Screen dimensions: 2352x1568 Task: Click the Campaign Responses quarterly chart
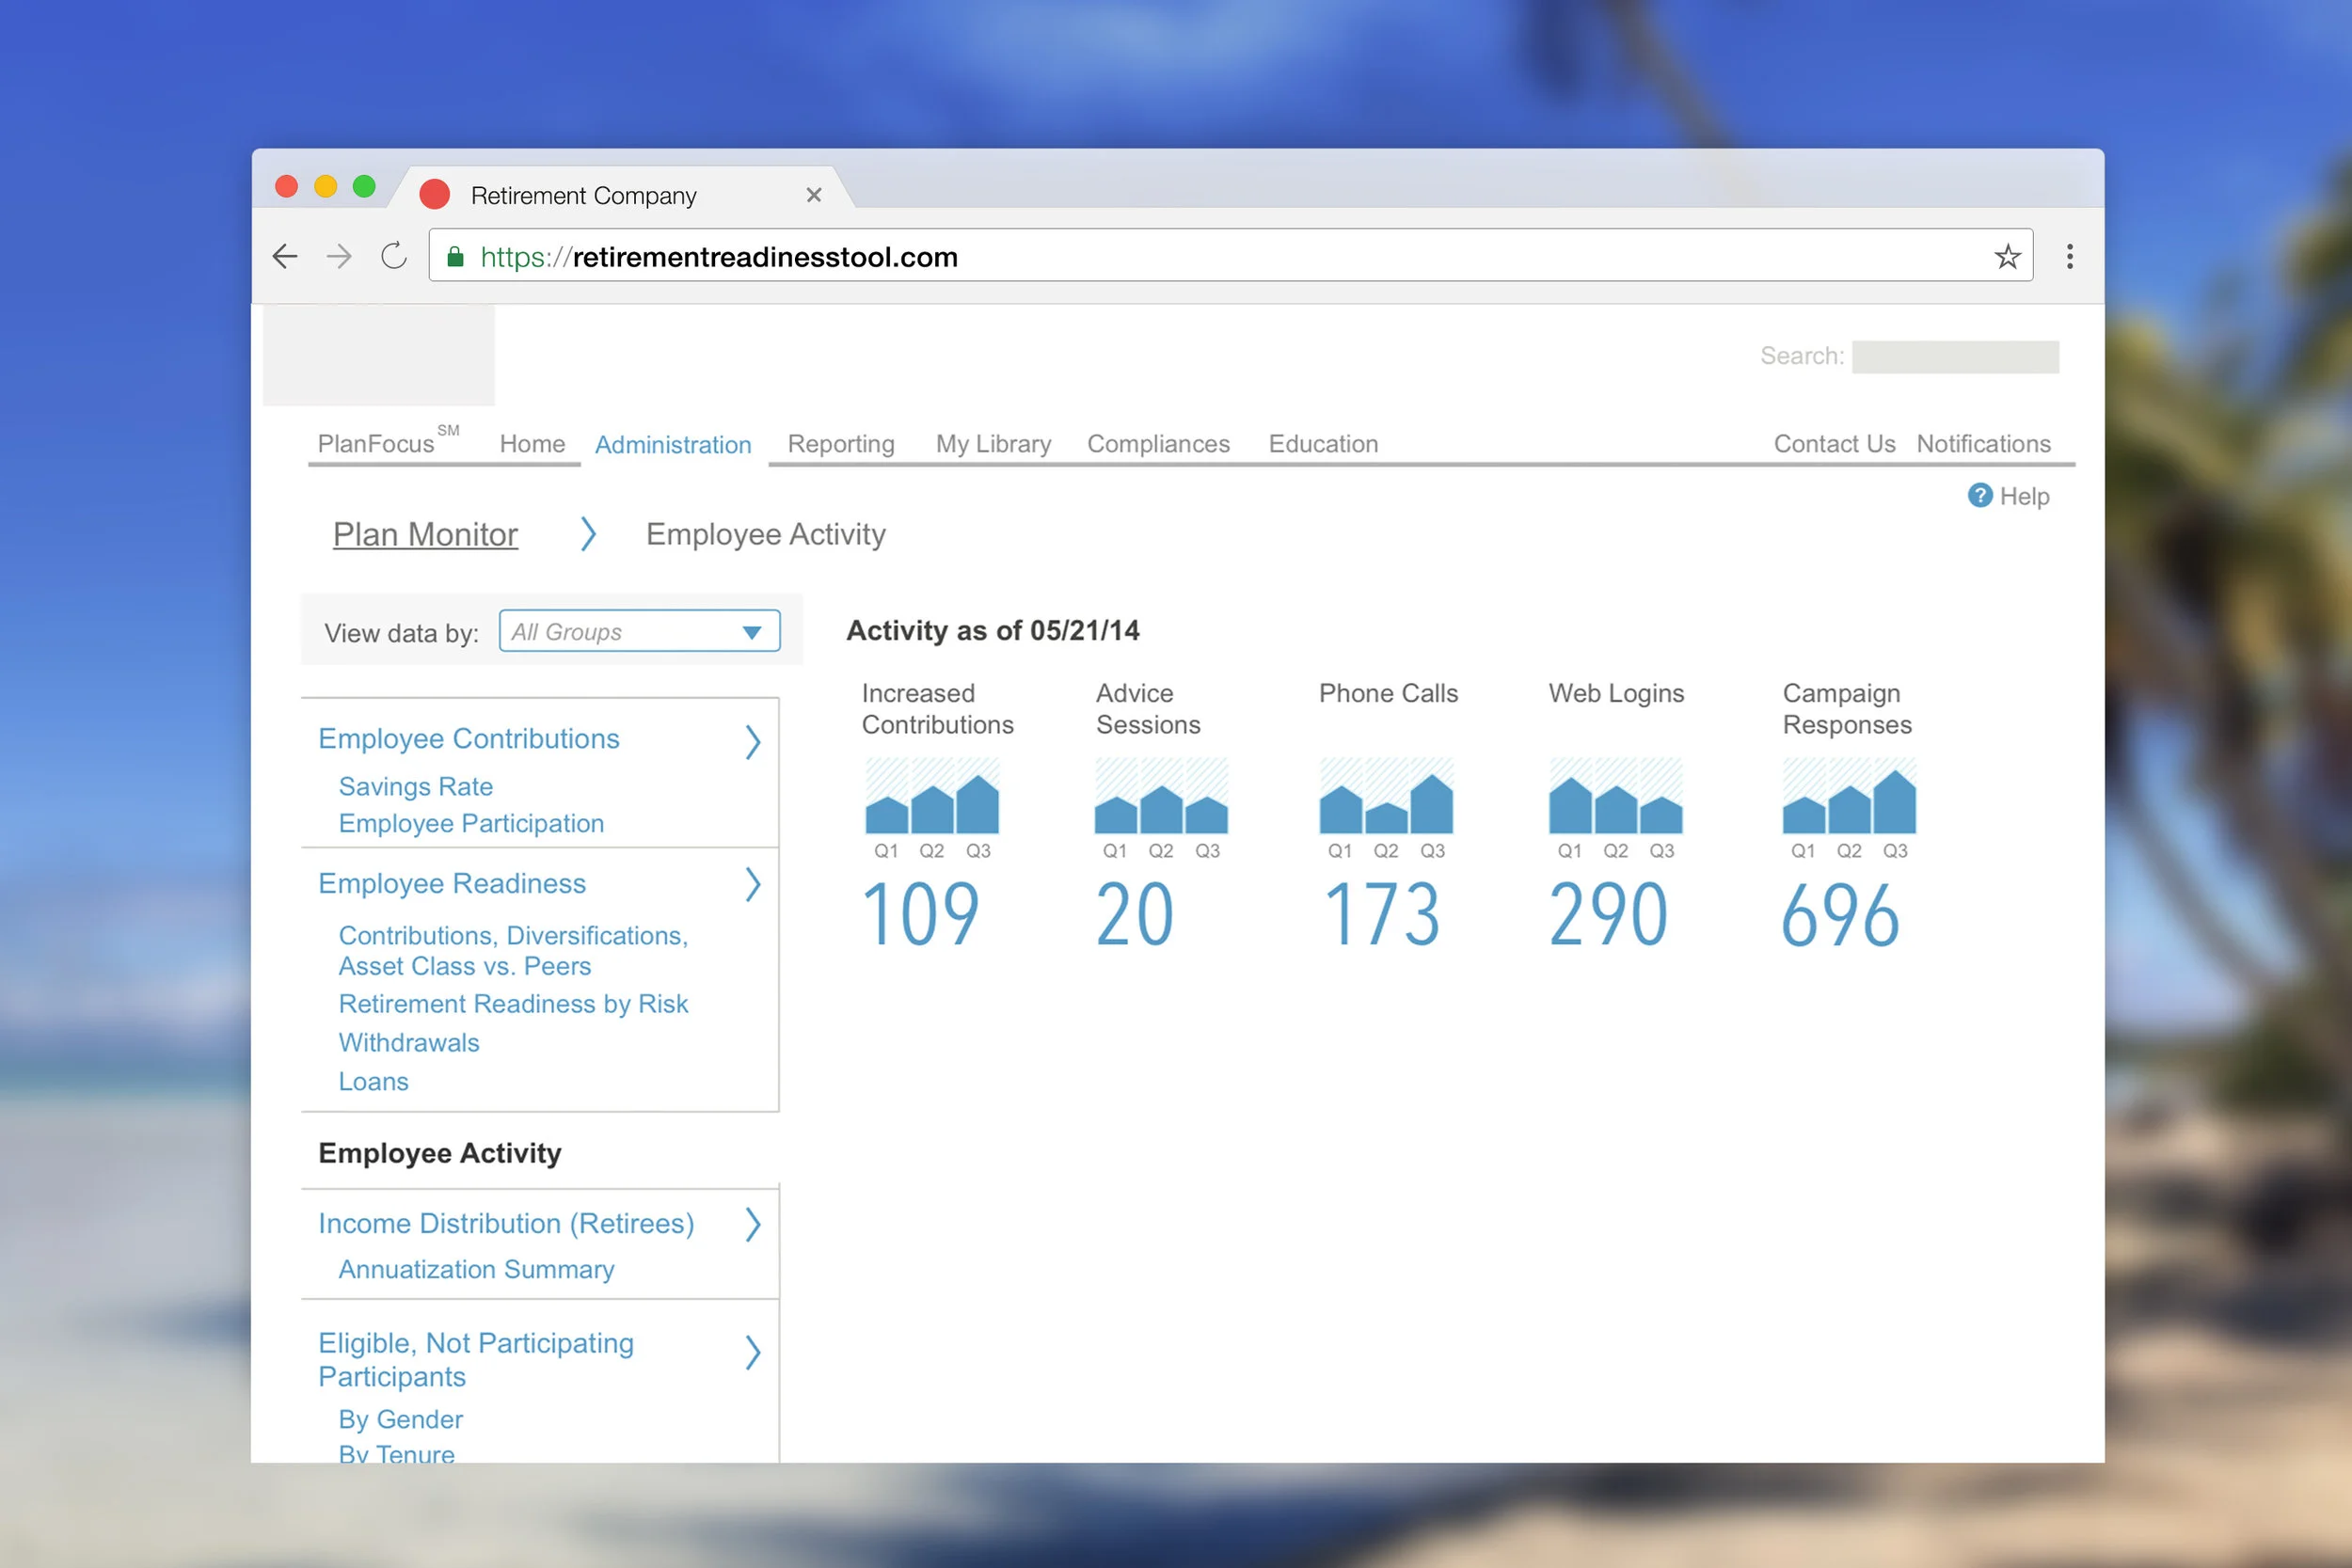(1849, 796)
